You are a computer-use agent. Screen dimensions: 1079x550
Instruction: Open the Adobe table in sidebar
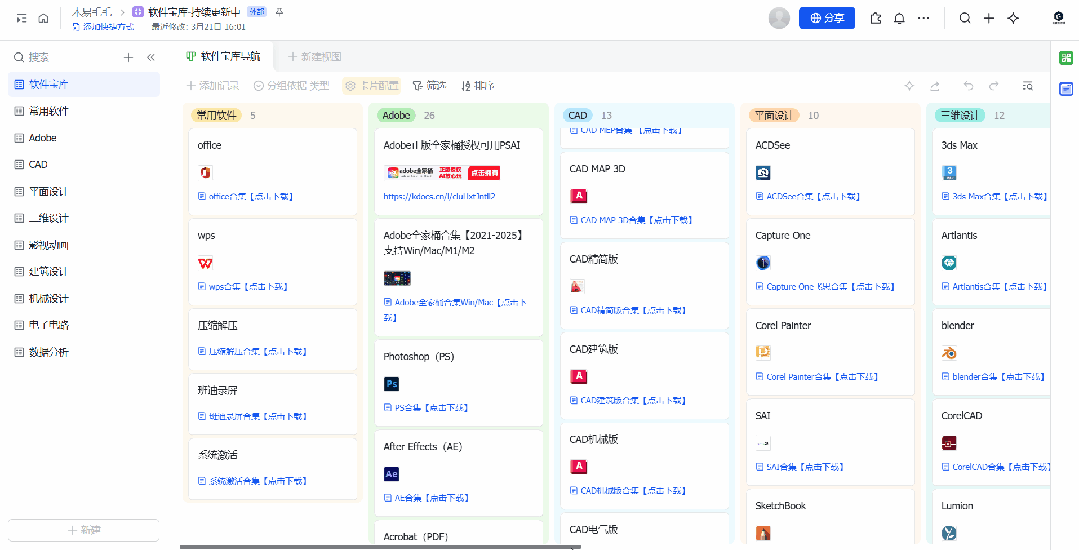pyautogui.click(x=83, y=138)
